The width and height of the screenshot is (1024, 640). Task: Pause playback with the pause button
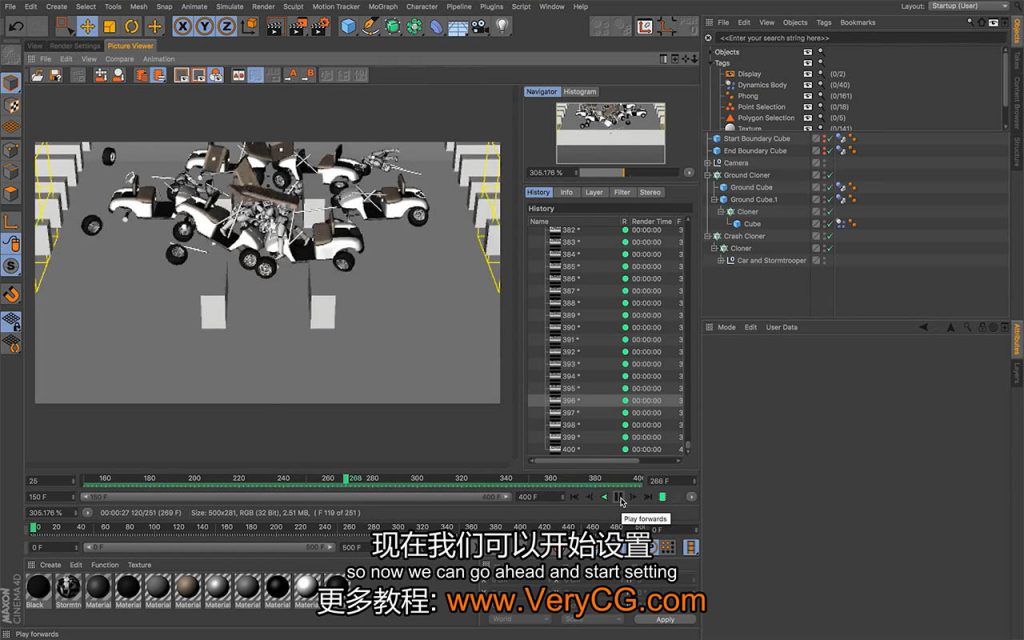pyautogui.click(x=618, y=497)
